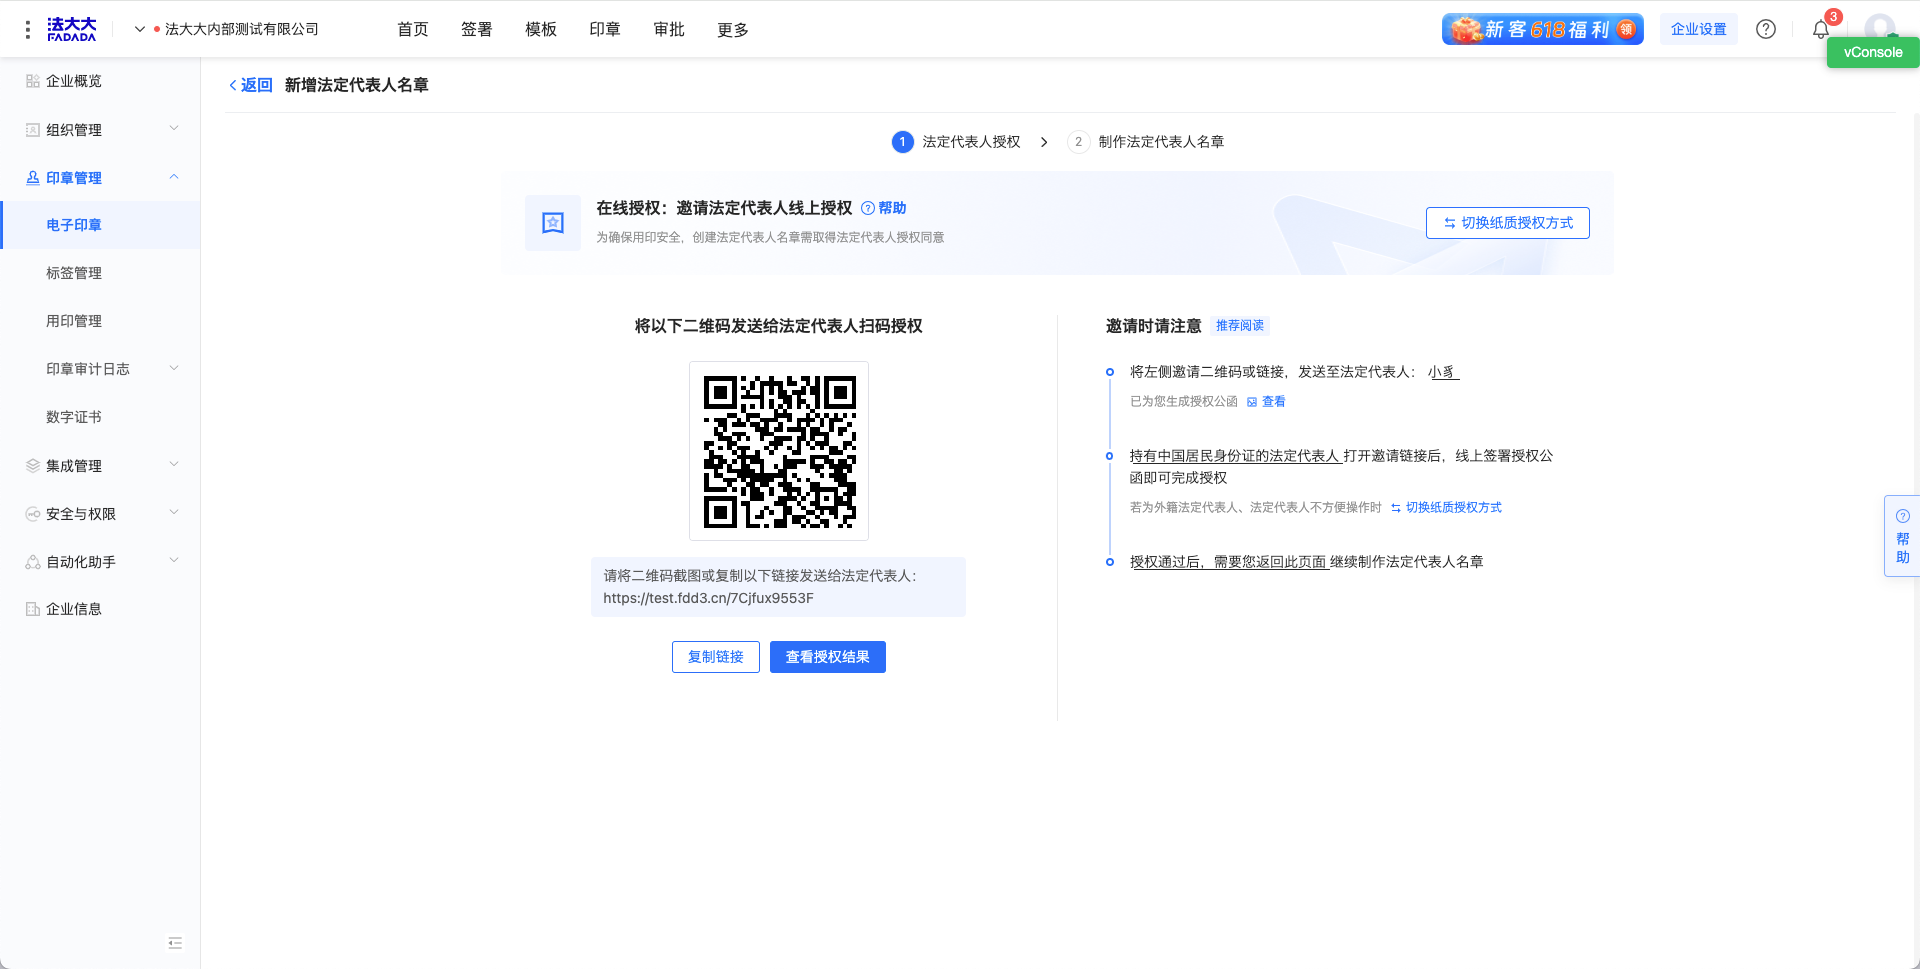Screen dimensions: 1920x969
Task: Click the 组织管理 sidebar icon
Action: (33, 130)
